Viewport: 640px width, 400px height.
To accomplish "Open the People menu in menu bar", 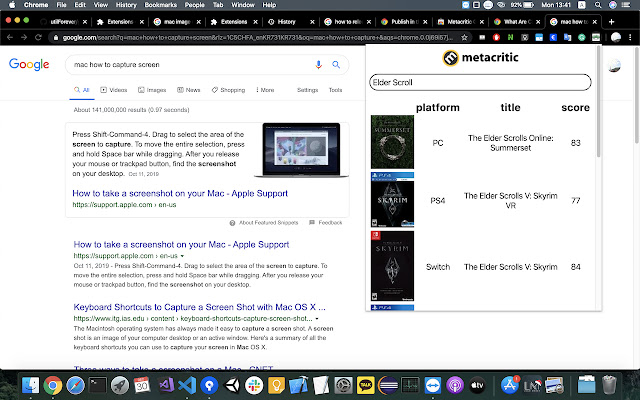I will (x=194, y=5).
